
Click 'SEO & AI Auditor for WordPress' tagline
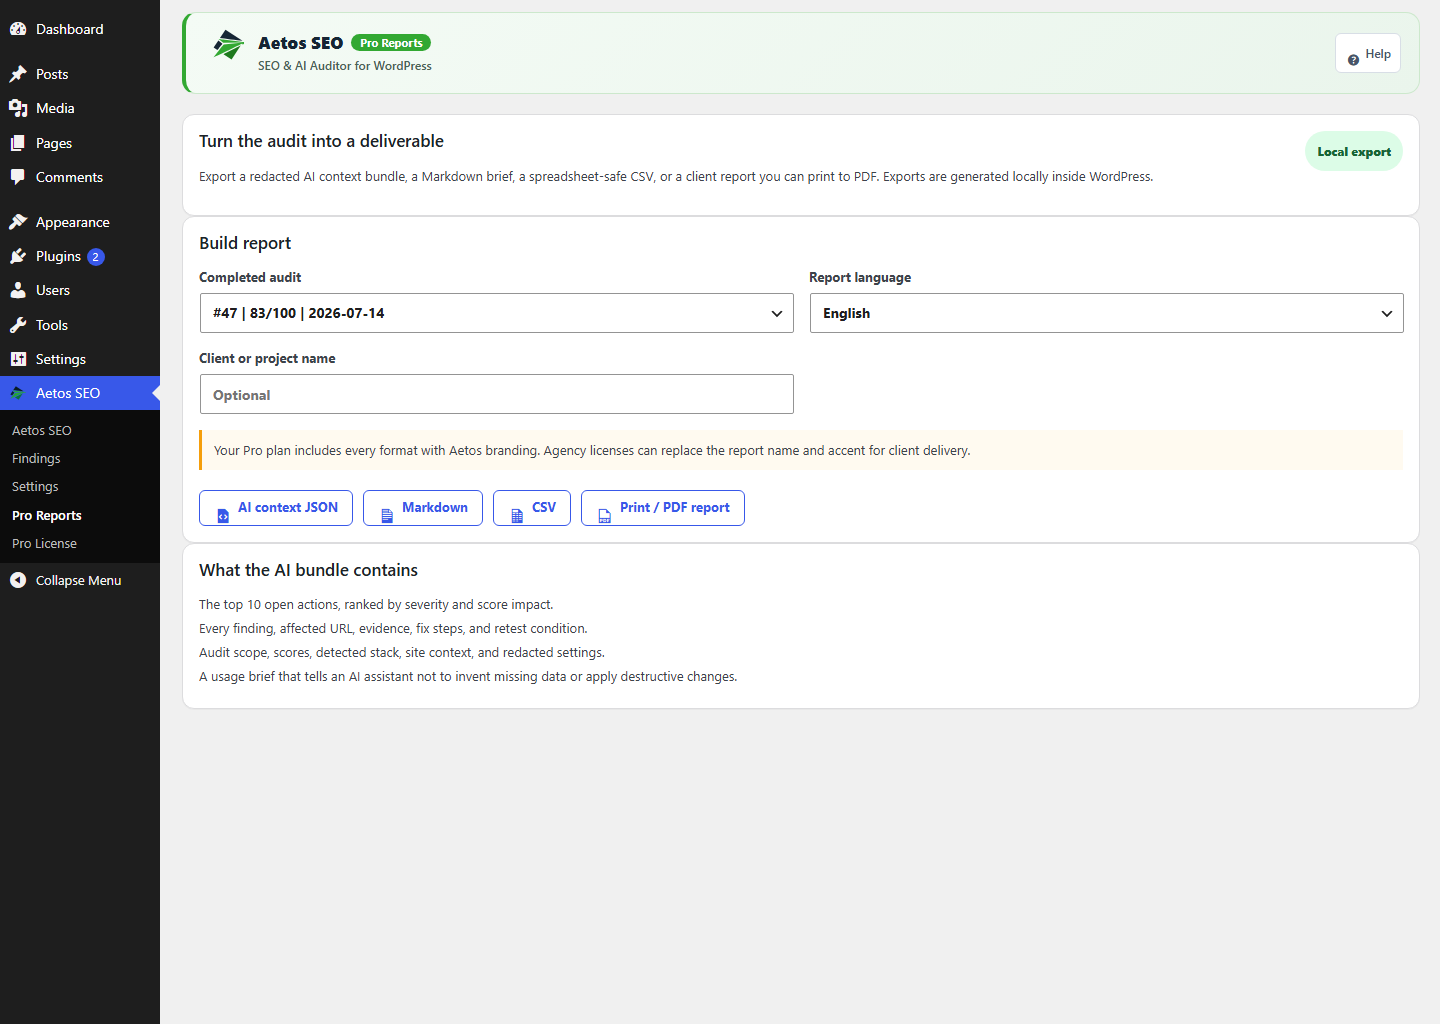(x=345, y=66)
